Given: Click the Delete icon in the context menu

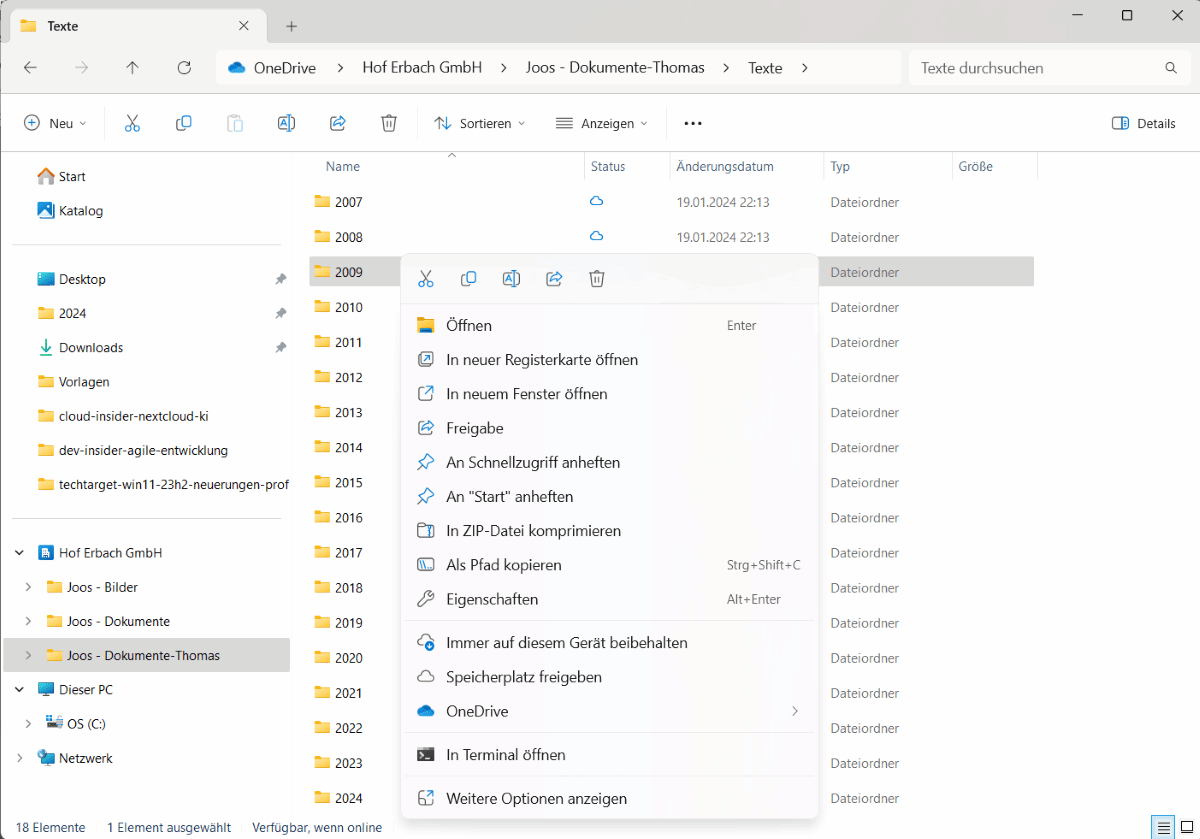Looking at the screenshot, I should coord(597,278).
